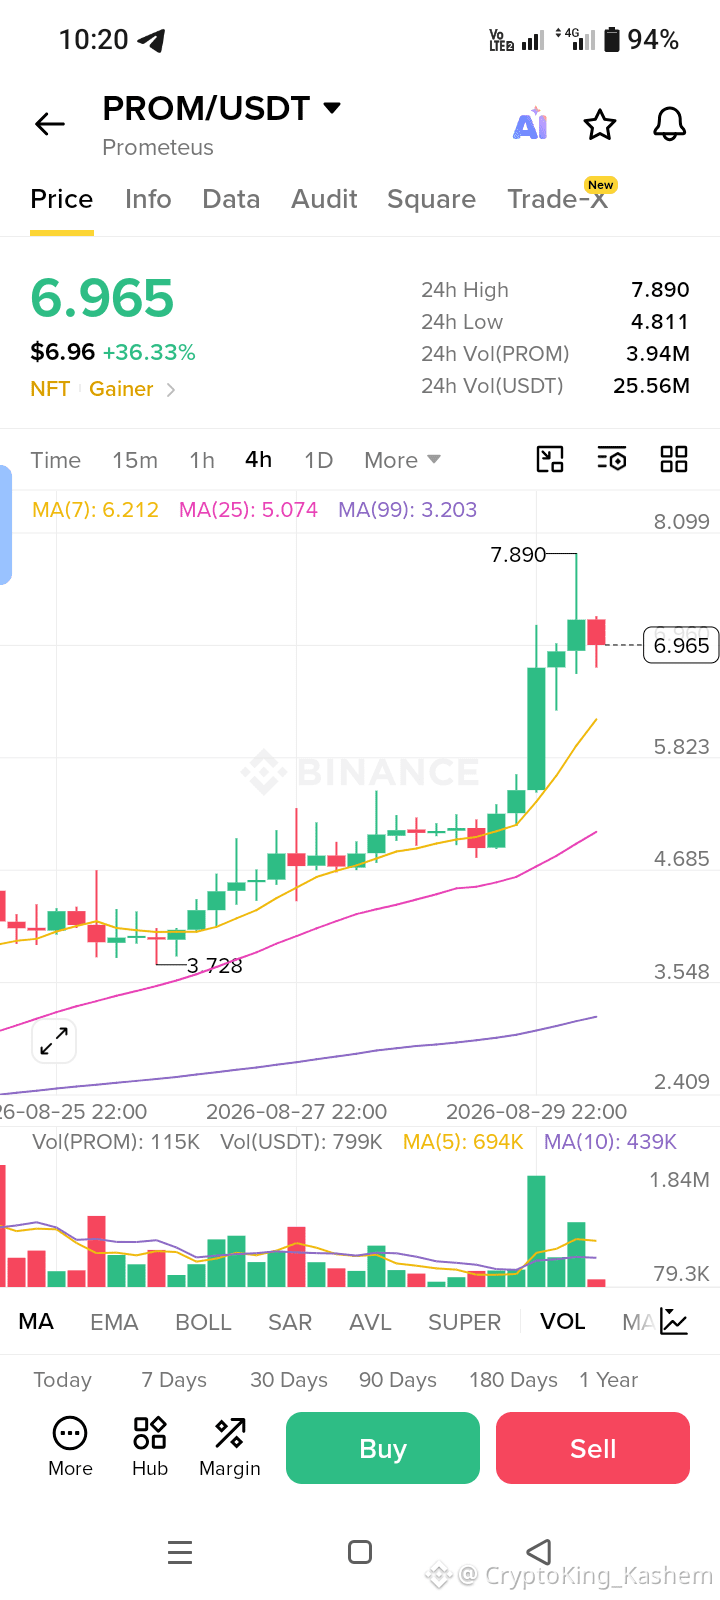Select the Time chart interval

pyautogui.click(x=55, y=460)
